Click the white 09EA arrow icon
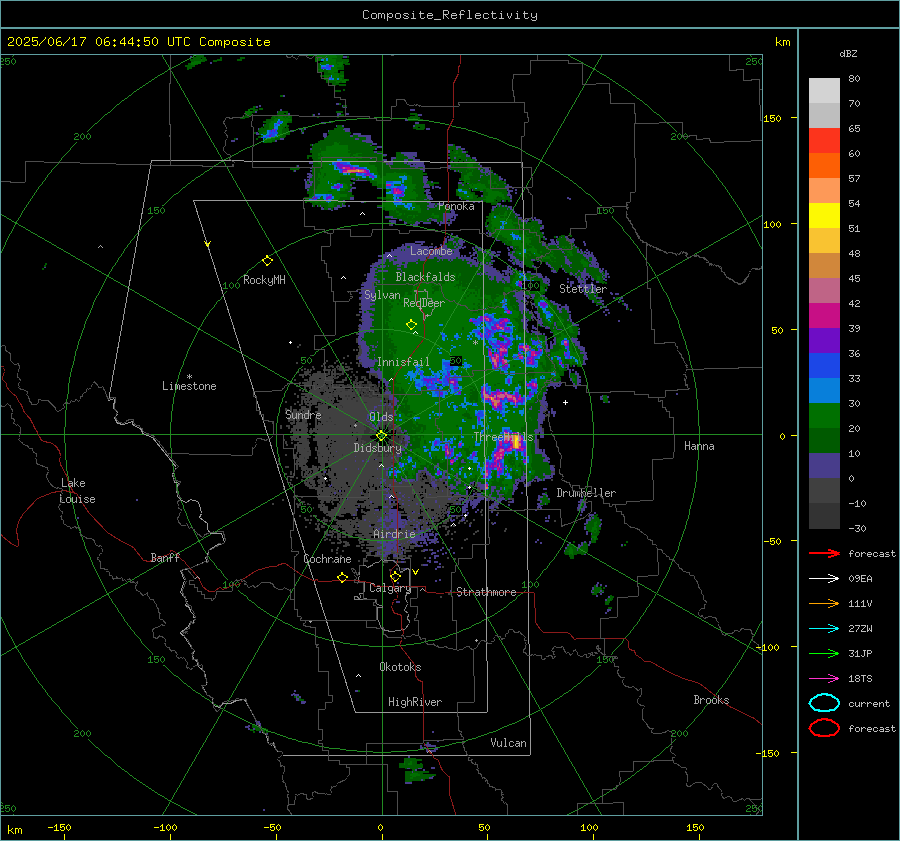Screen dimensions: 900x841 (824, 578)
